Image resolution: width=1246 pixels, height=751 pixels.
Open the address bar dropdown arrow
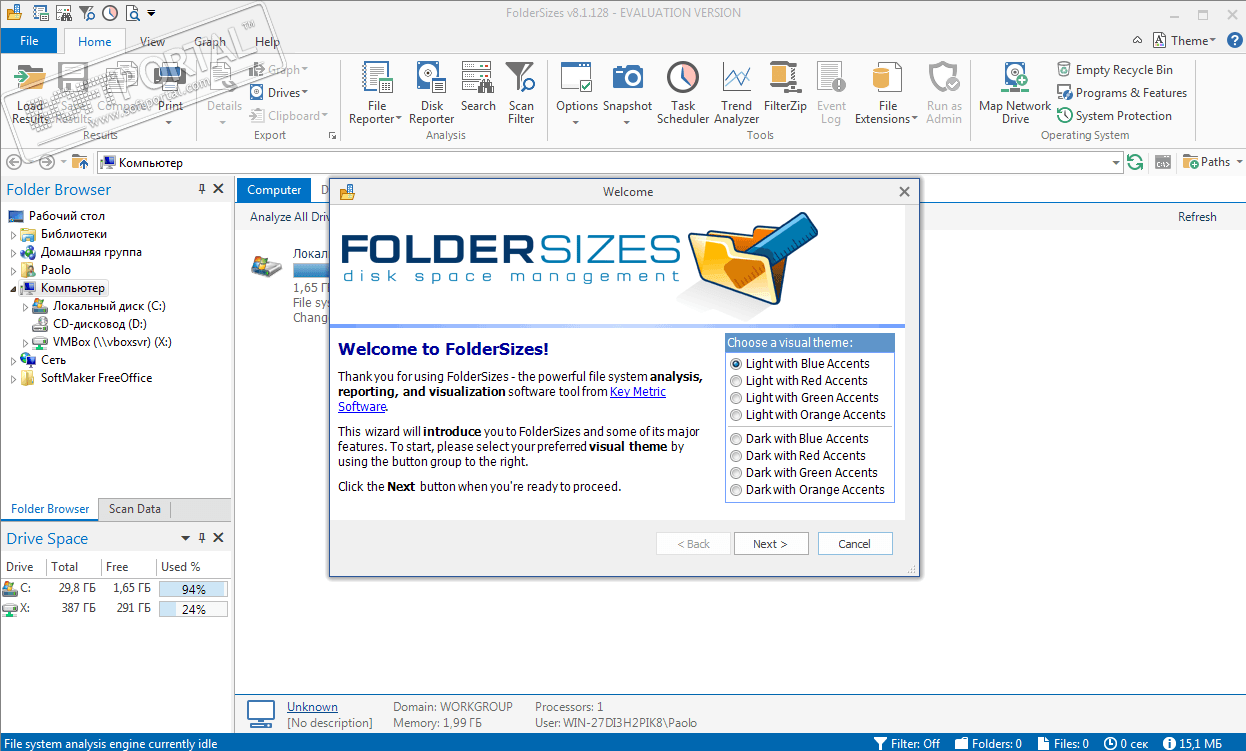coord(1116,163)
